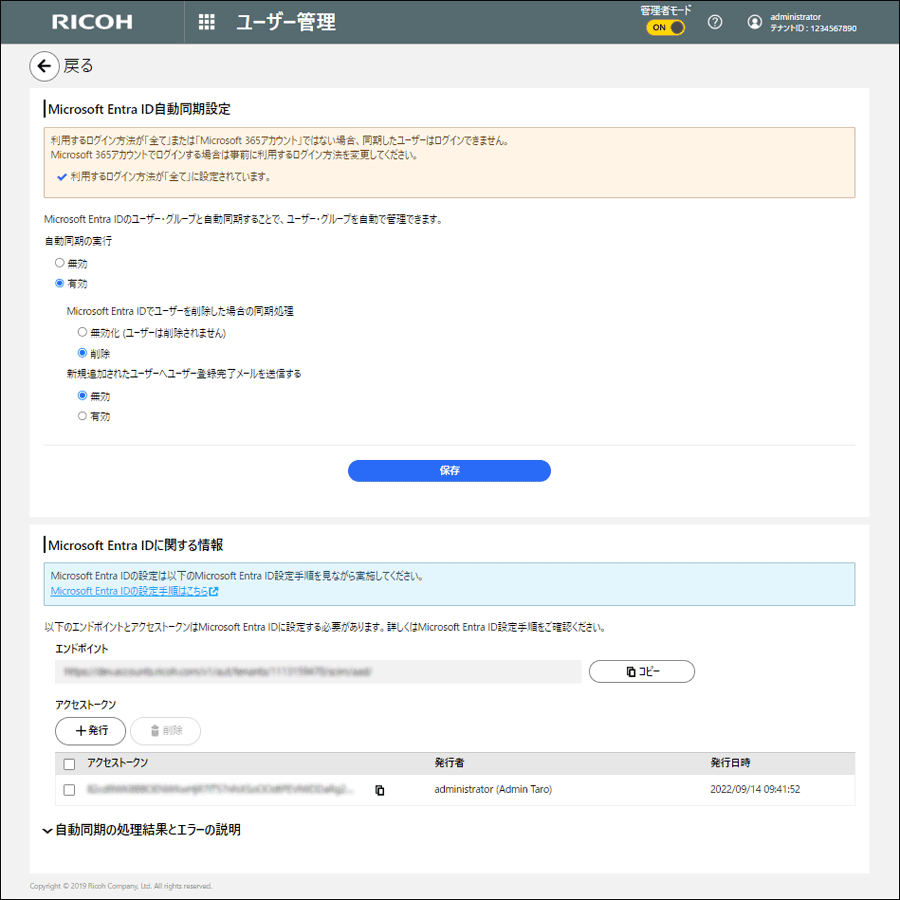Click the RICOH logo
Viewport: 900px width, 900px height.
[92, 22]
